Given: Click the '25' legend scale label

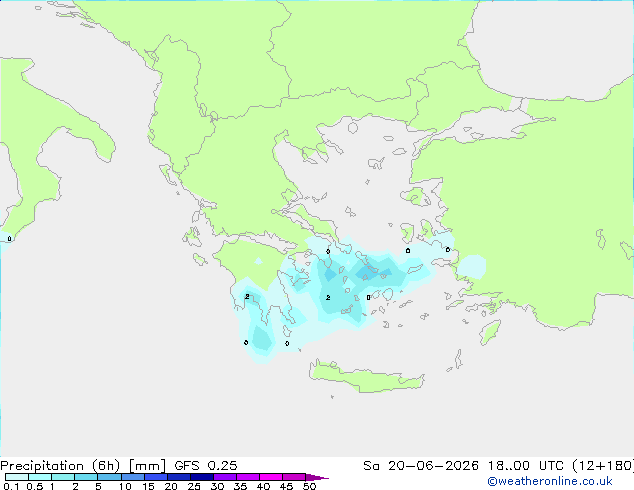Looking at the screenshot, I should (x=194, y=486).
